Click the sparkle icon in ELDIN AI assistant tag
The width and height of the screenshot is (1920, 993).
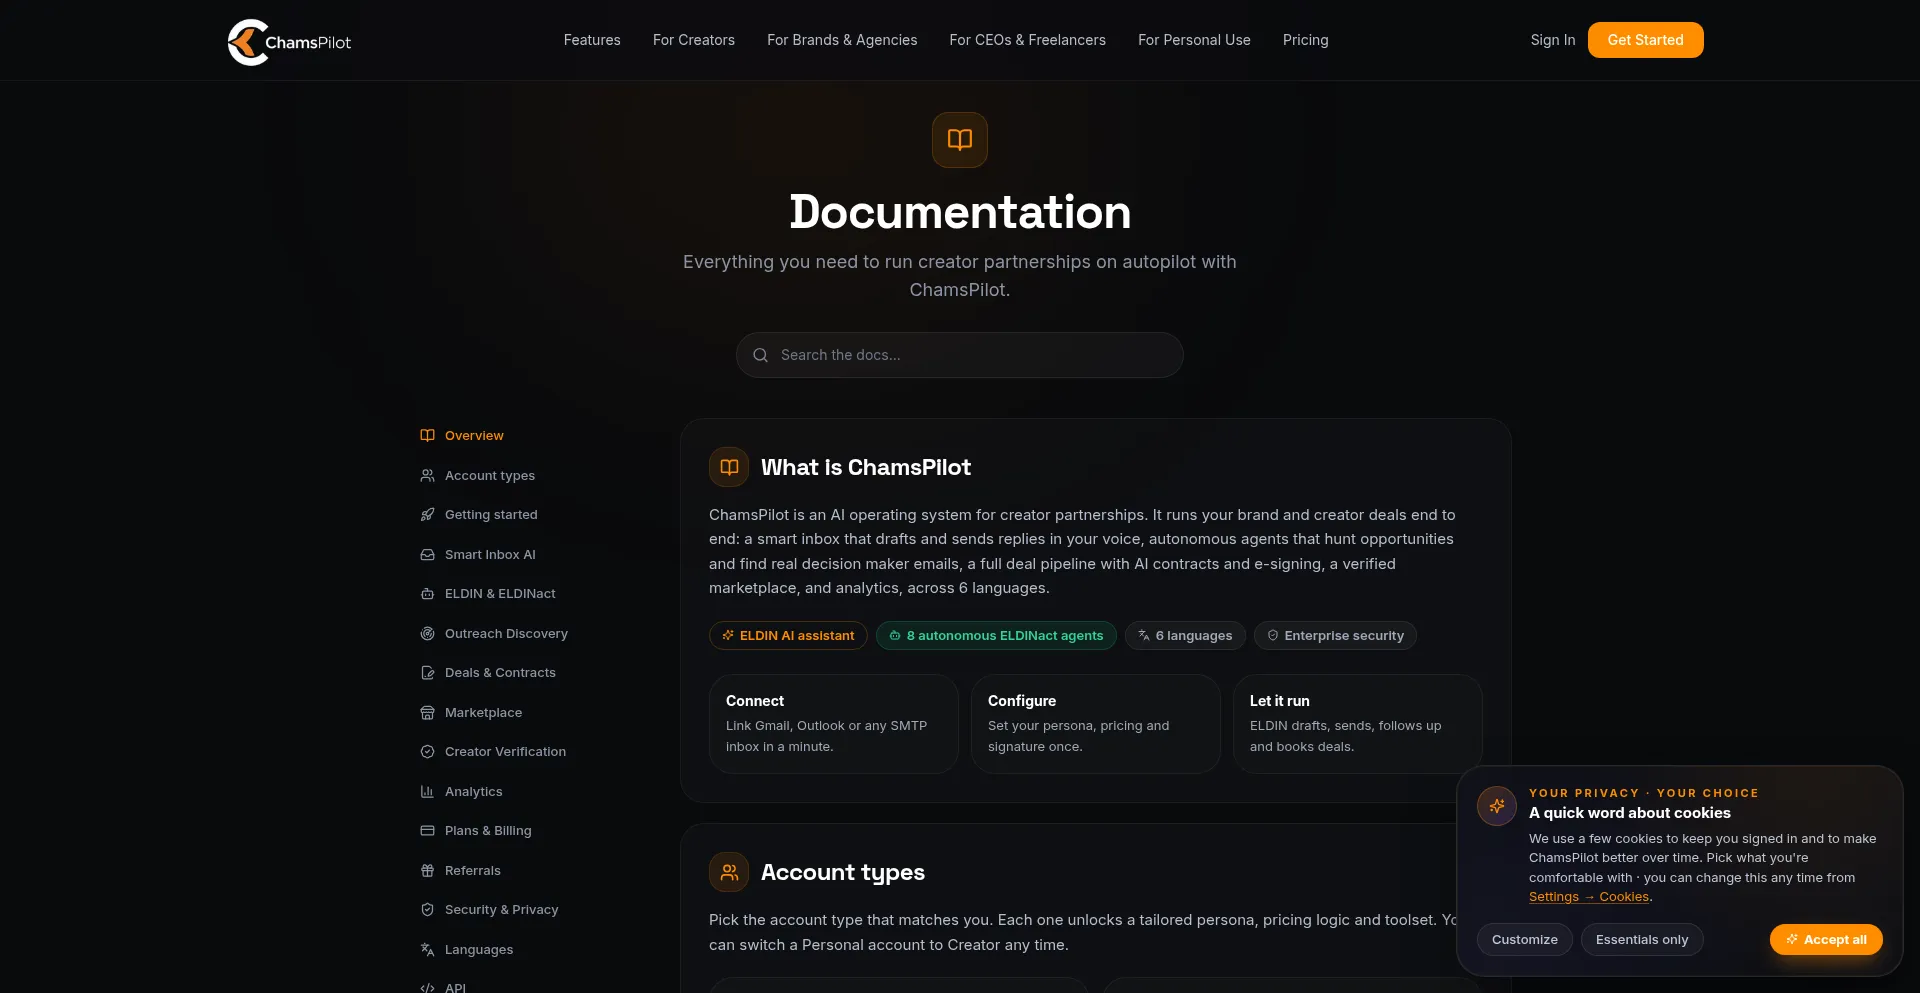(728, 635)
